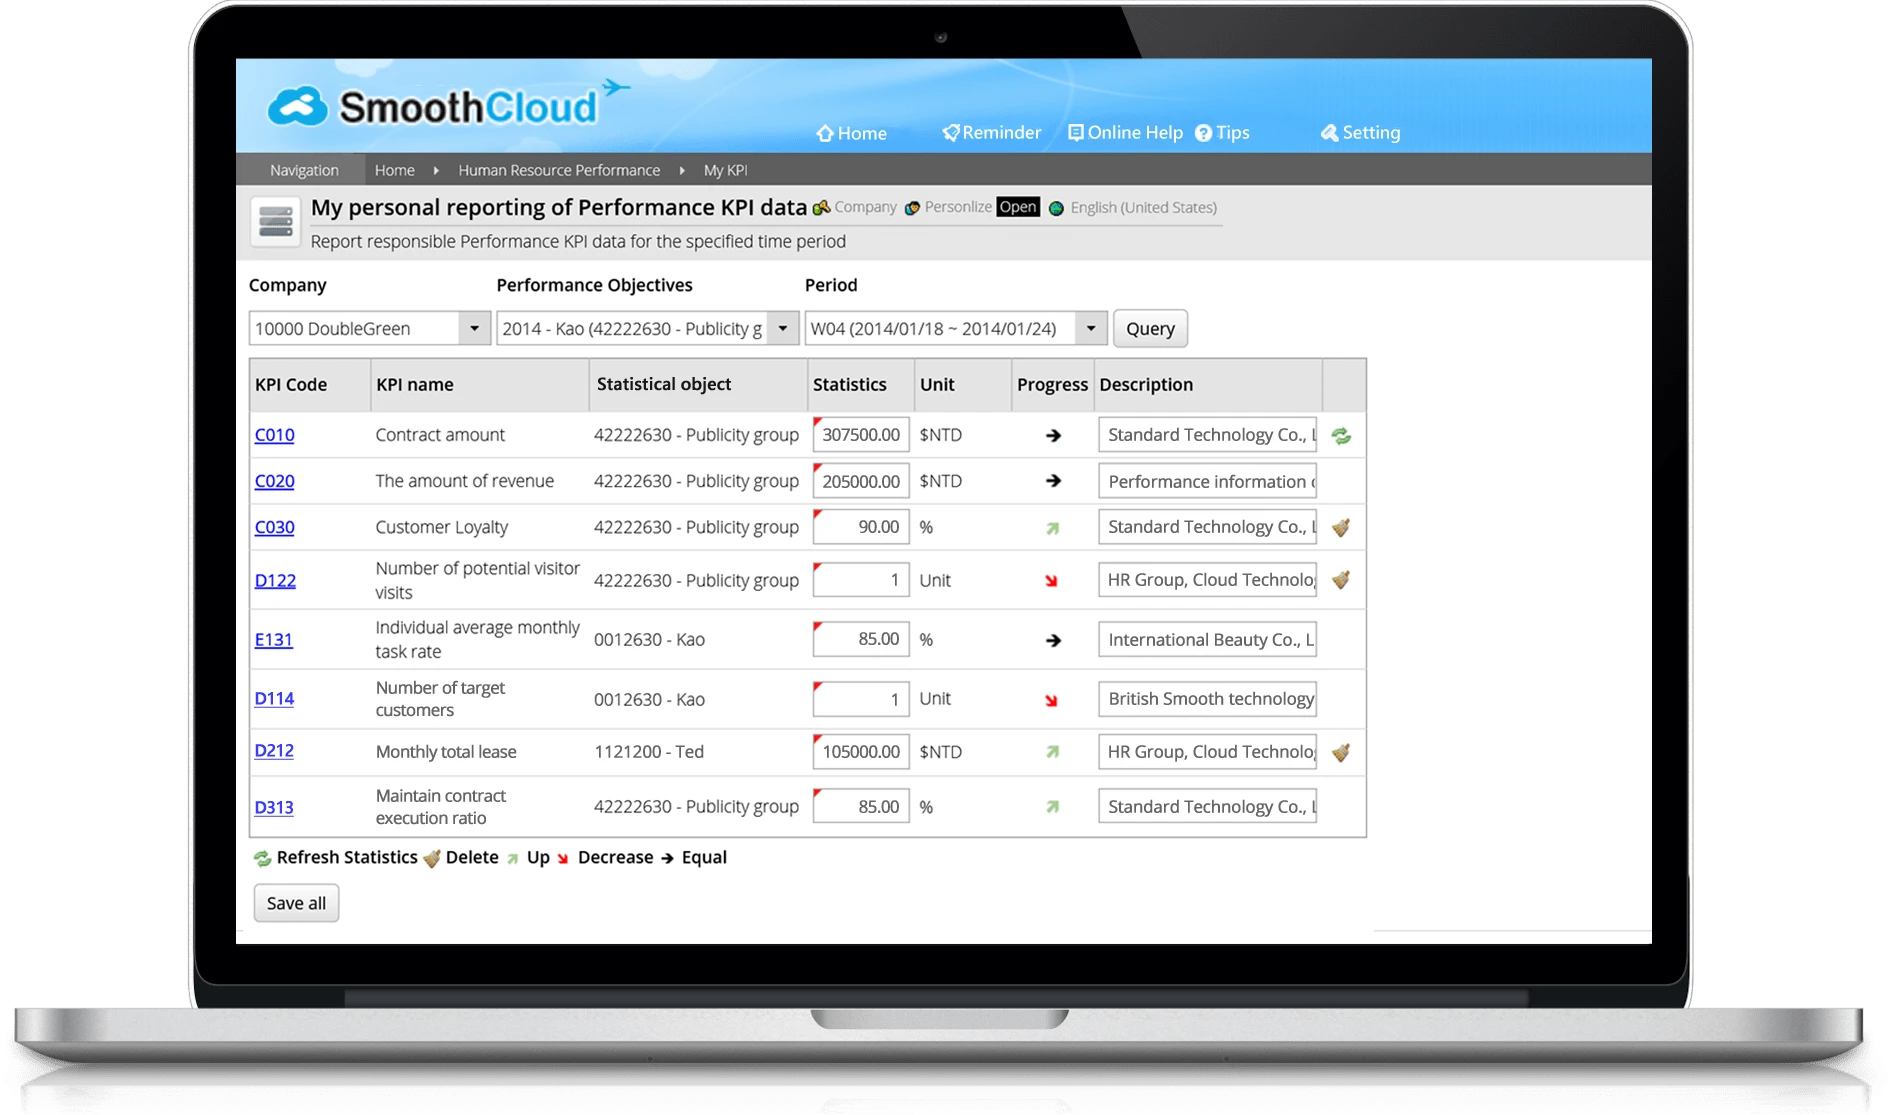Select My KPI in the breadcrumb trail
This screenshot has width=1893, height=1115.
(725, 169)
